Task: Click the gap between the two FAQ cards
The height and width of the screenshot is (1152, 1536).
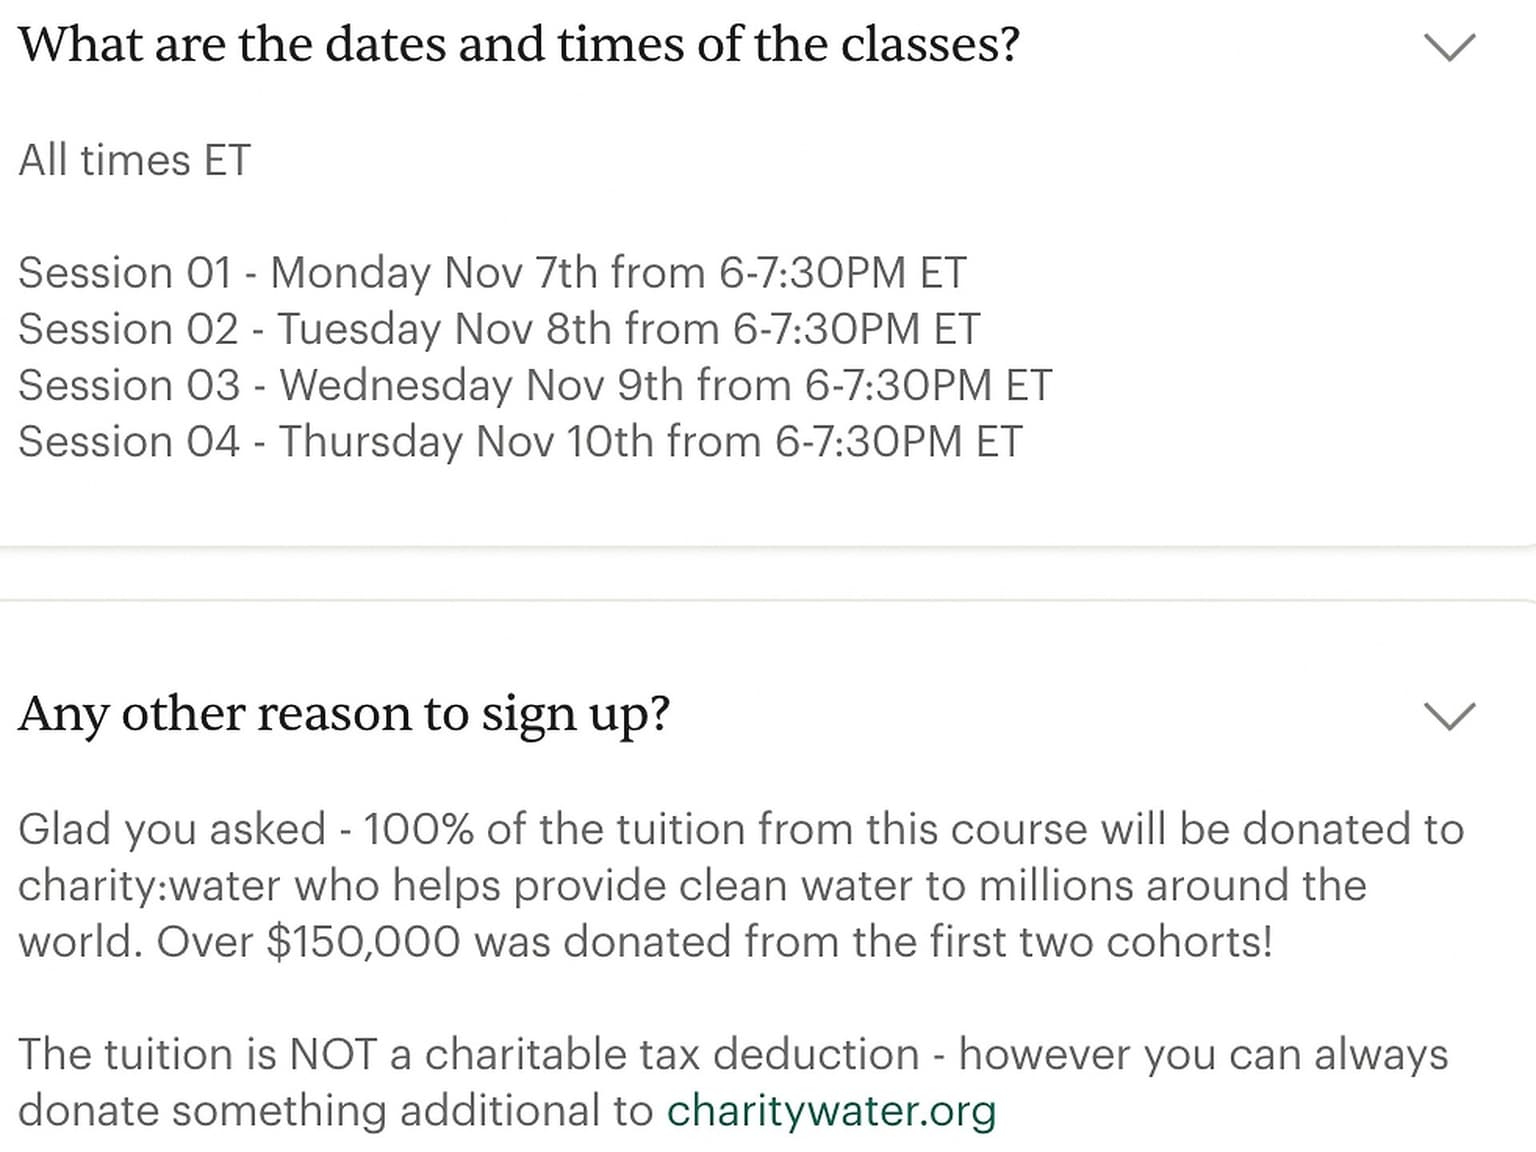Action: (768, 574)
